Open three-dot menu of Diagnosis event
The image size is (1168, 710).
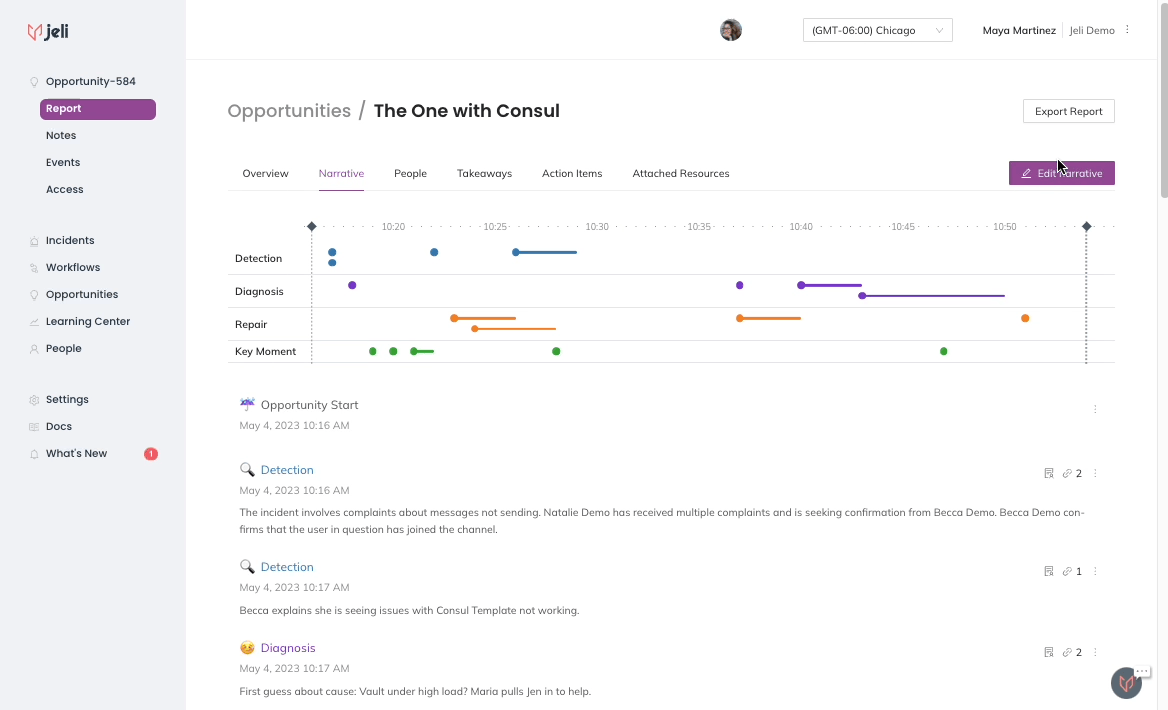pos(1095,652)
